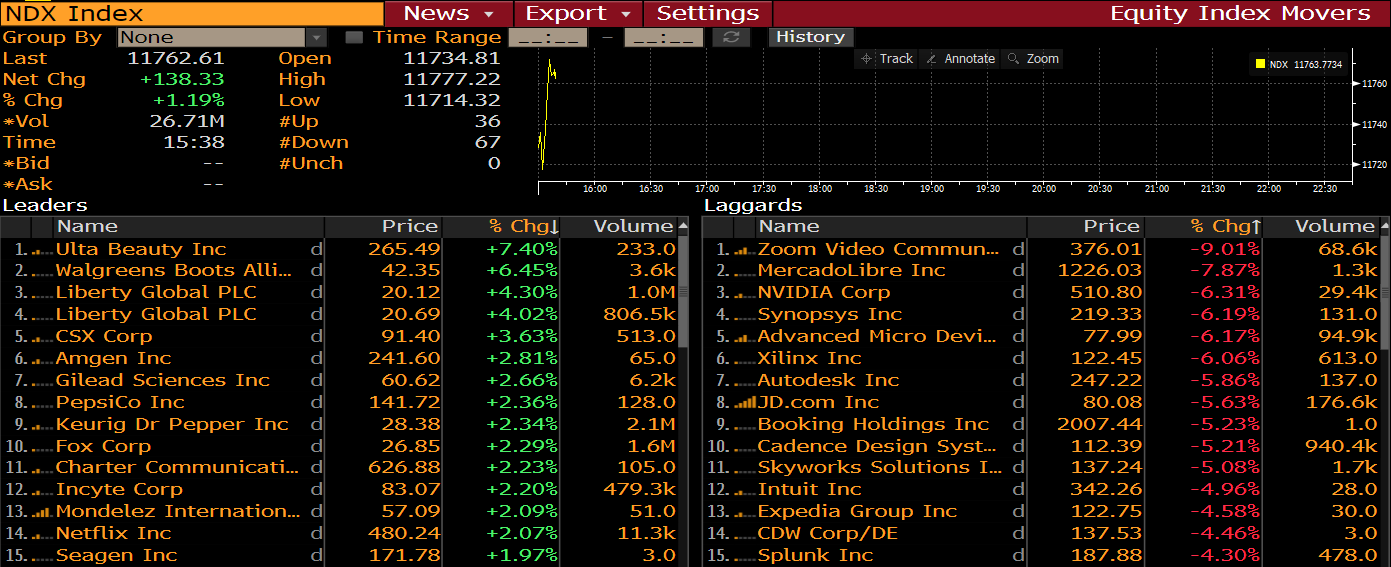
Task: Click the volume bar icon for Ulta Beauty Inc
Action: pyautogui.click(x=42, y=250)
